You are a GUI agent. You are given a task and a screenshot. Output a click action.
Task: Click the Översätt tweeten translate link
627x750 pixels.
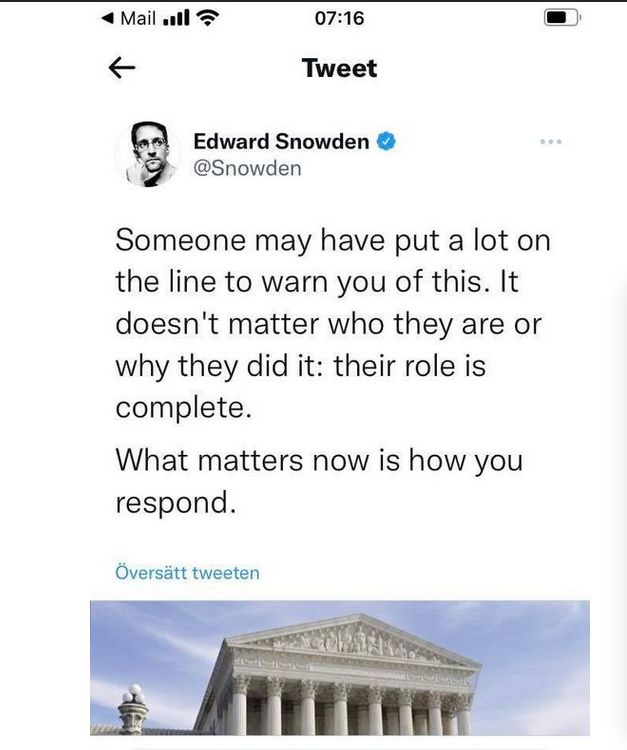coord(187,573)
